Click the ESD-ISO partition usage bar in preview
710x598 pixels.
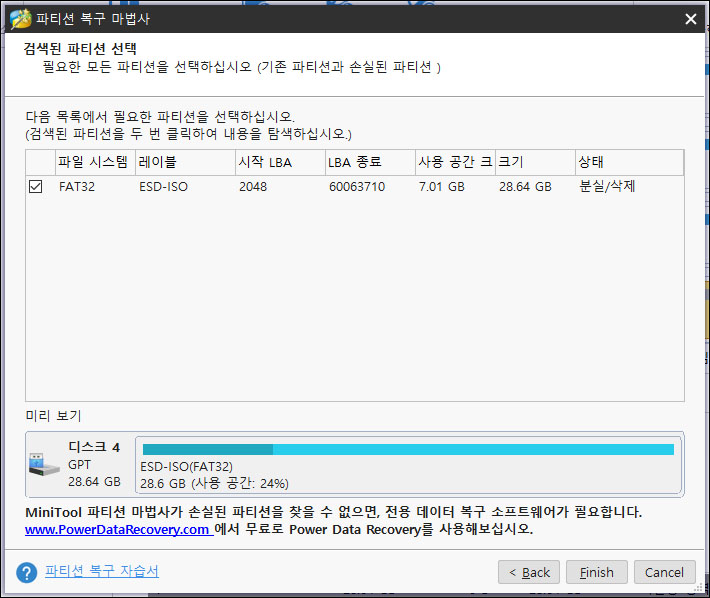(408, 449)
